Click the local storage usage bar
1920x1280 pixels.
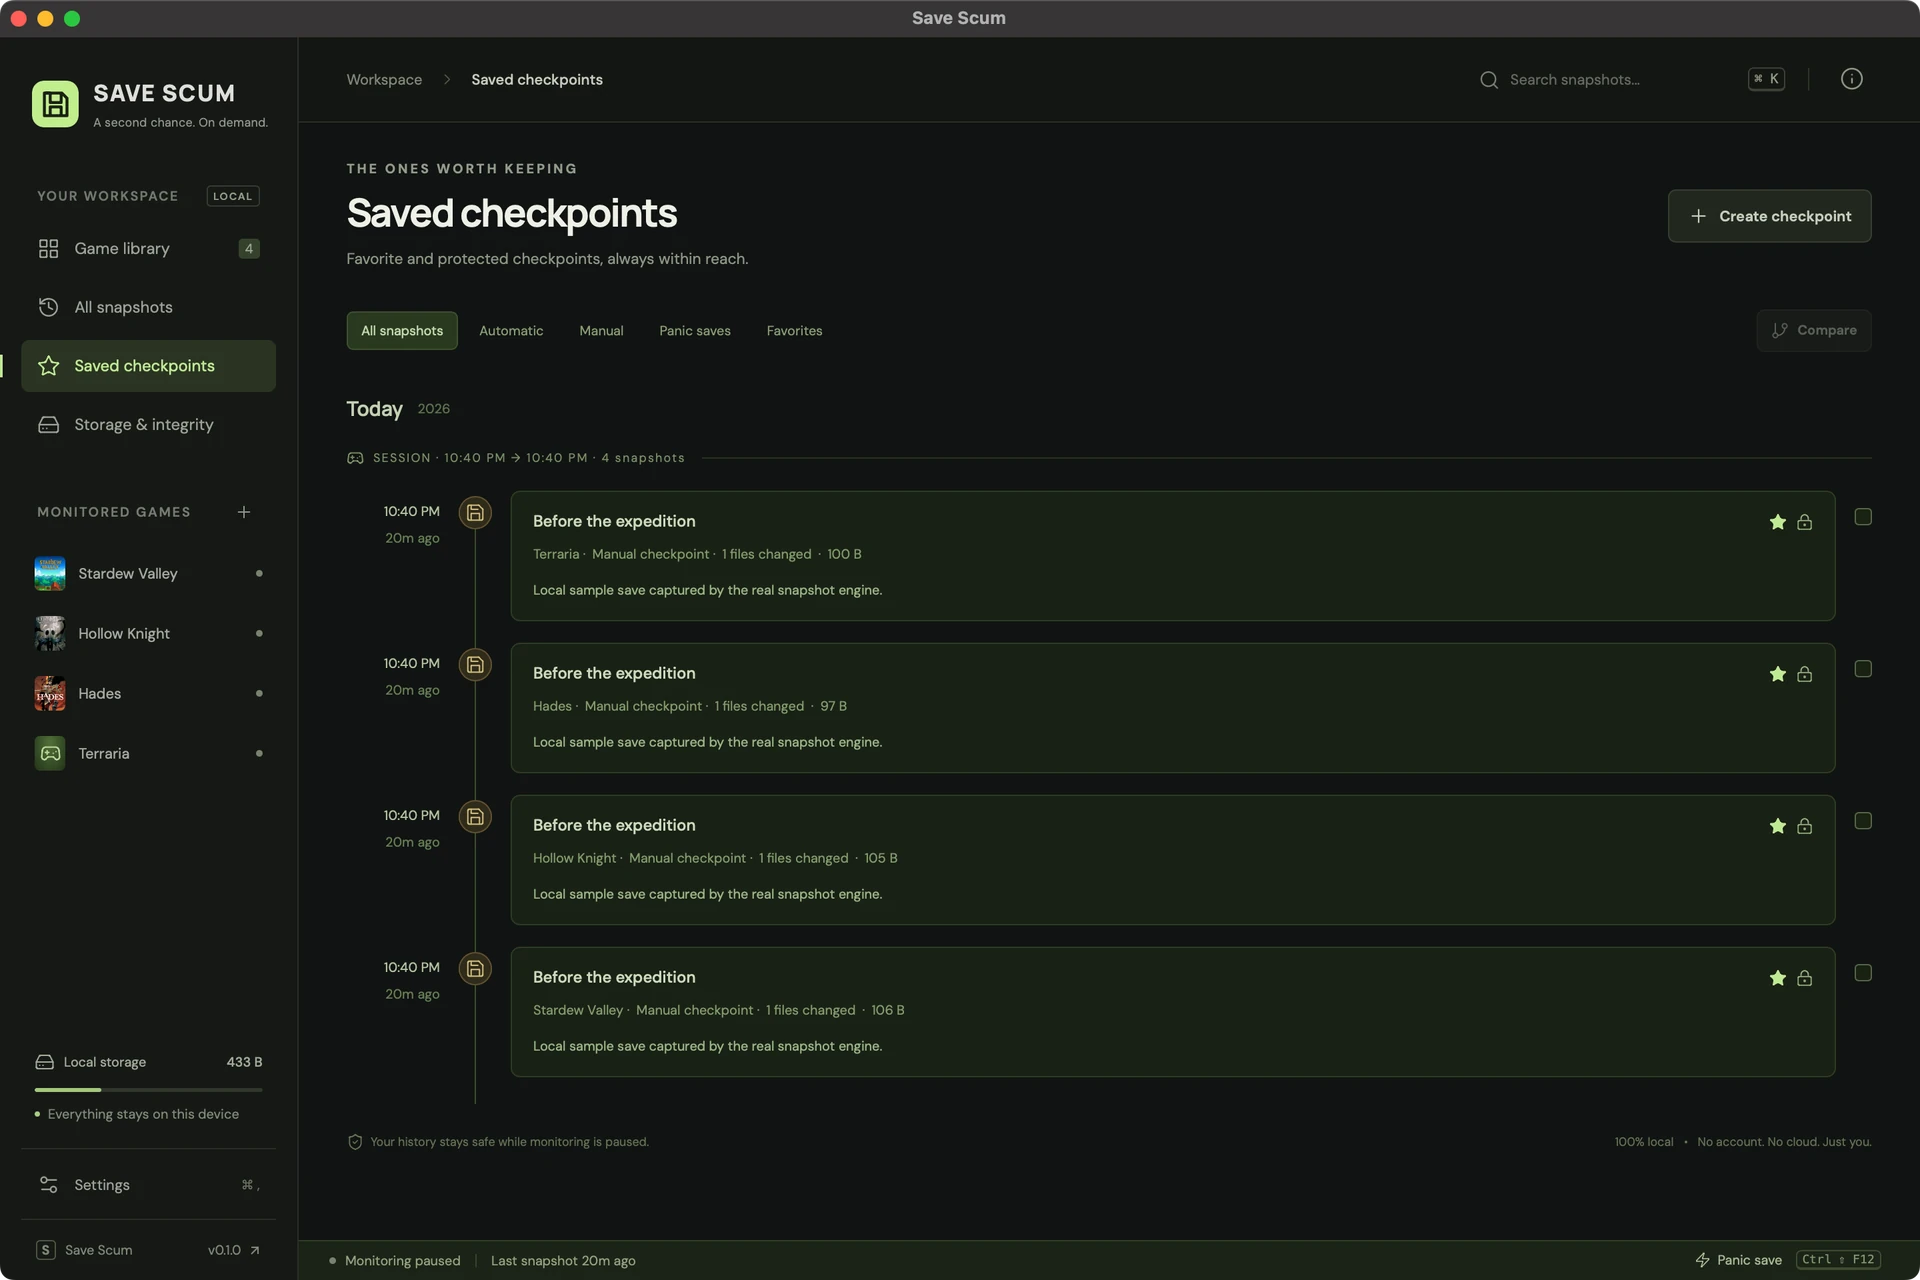pos(148,1090)
